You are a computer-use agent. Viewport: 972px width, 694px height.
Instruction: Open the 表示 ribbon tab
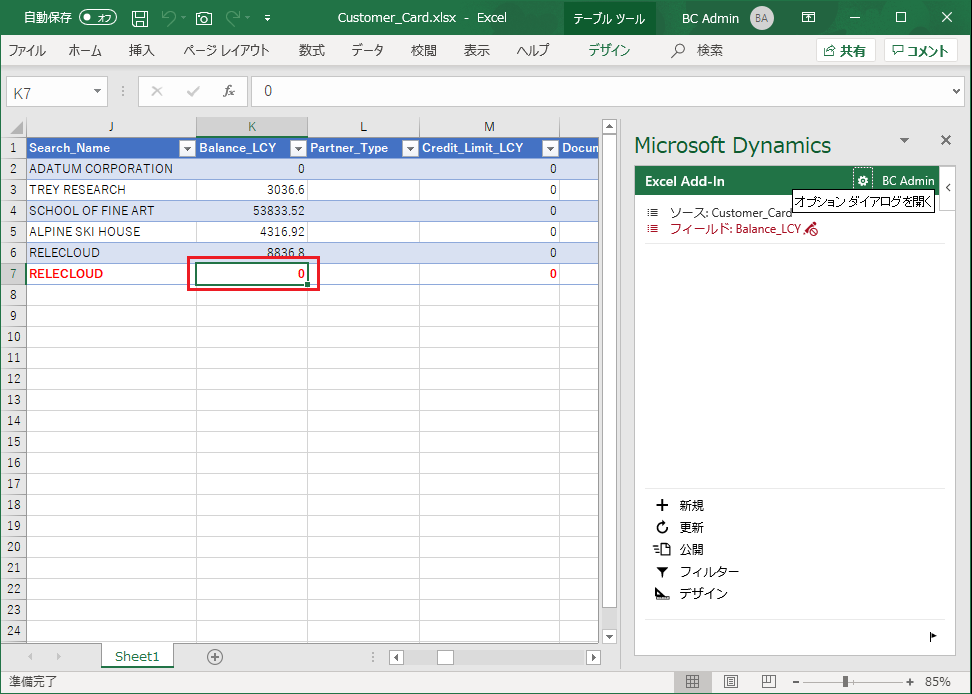(477, 50)
